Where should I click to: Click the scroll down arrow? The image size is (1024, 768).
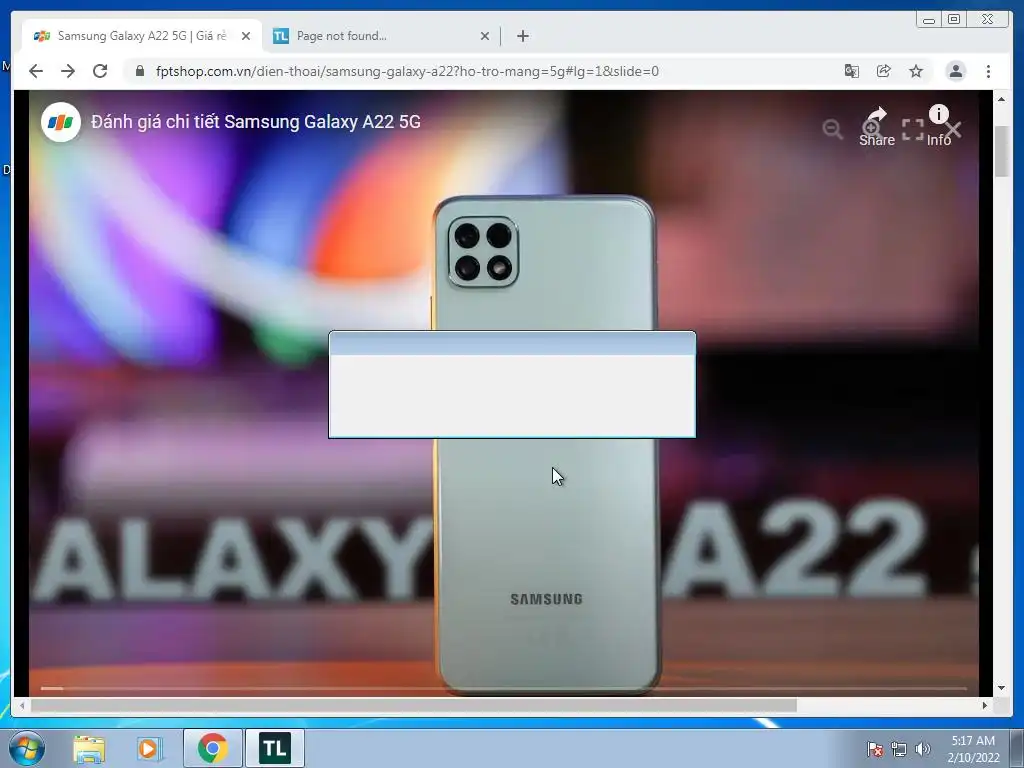(1001, 688)
